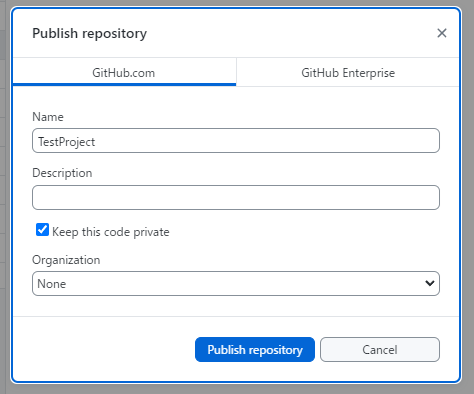Switch to the GitHub.com tab
474x394 pixels.
[x=124, y=72]
